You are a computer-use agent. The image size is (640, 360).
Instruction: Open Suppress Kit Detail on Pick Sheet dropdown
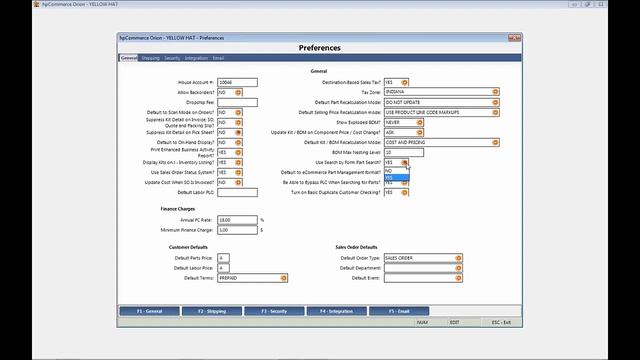coord(238,133)
